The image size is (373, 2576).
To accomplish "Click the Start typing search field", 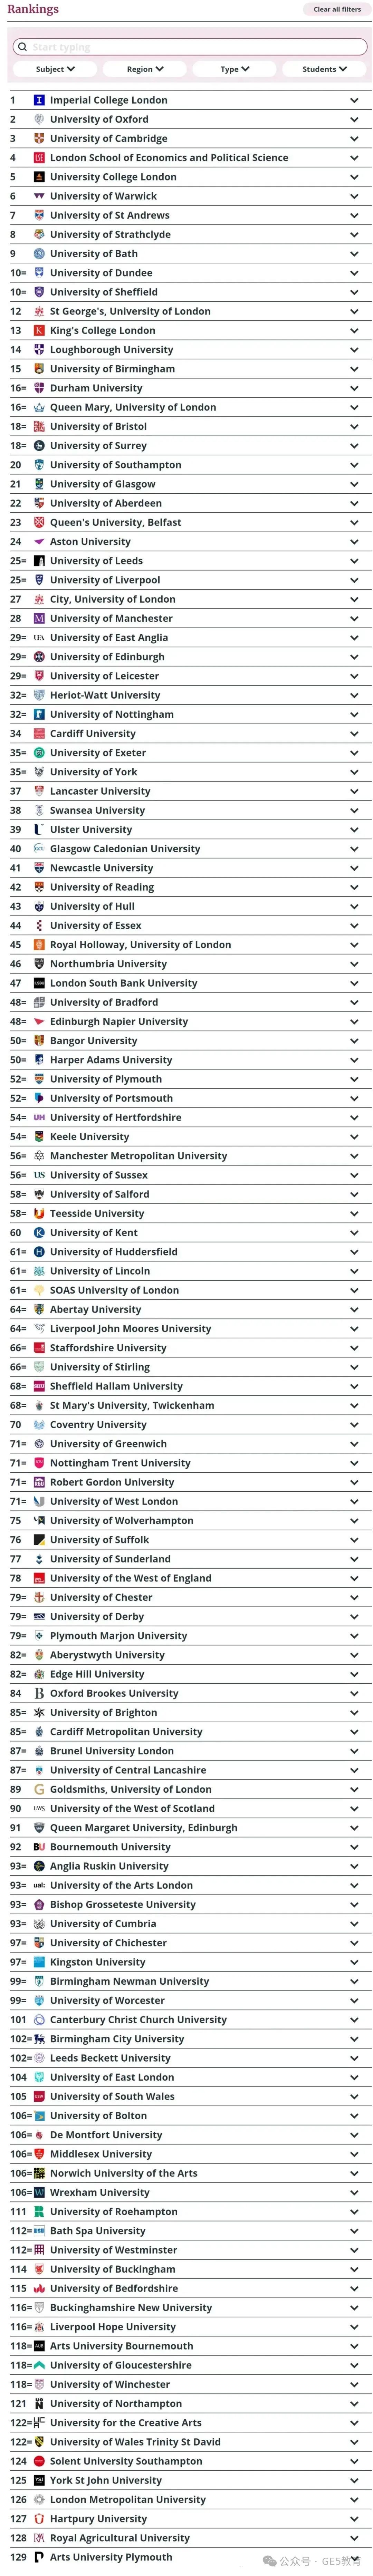I will pos(190,47).
